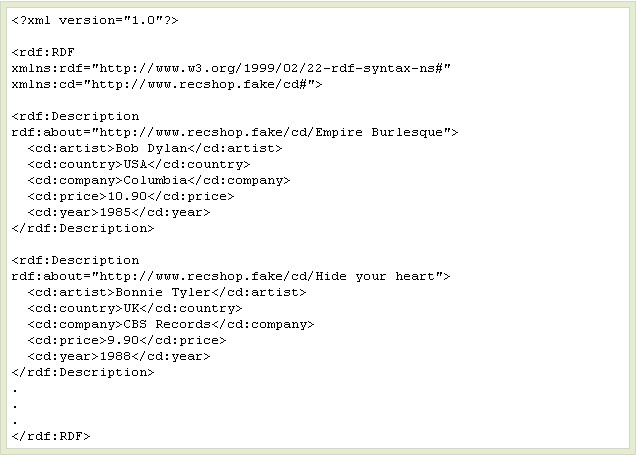Click the xmlns:cd namespace declaration line
This screenshot has height=455, width=636.
click(x=166, y=84)
